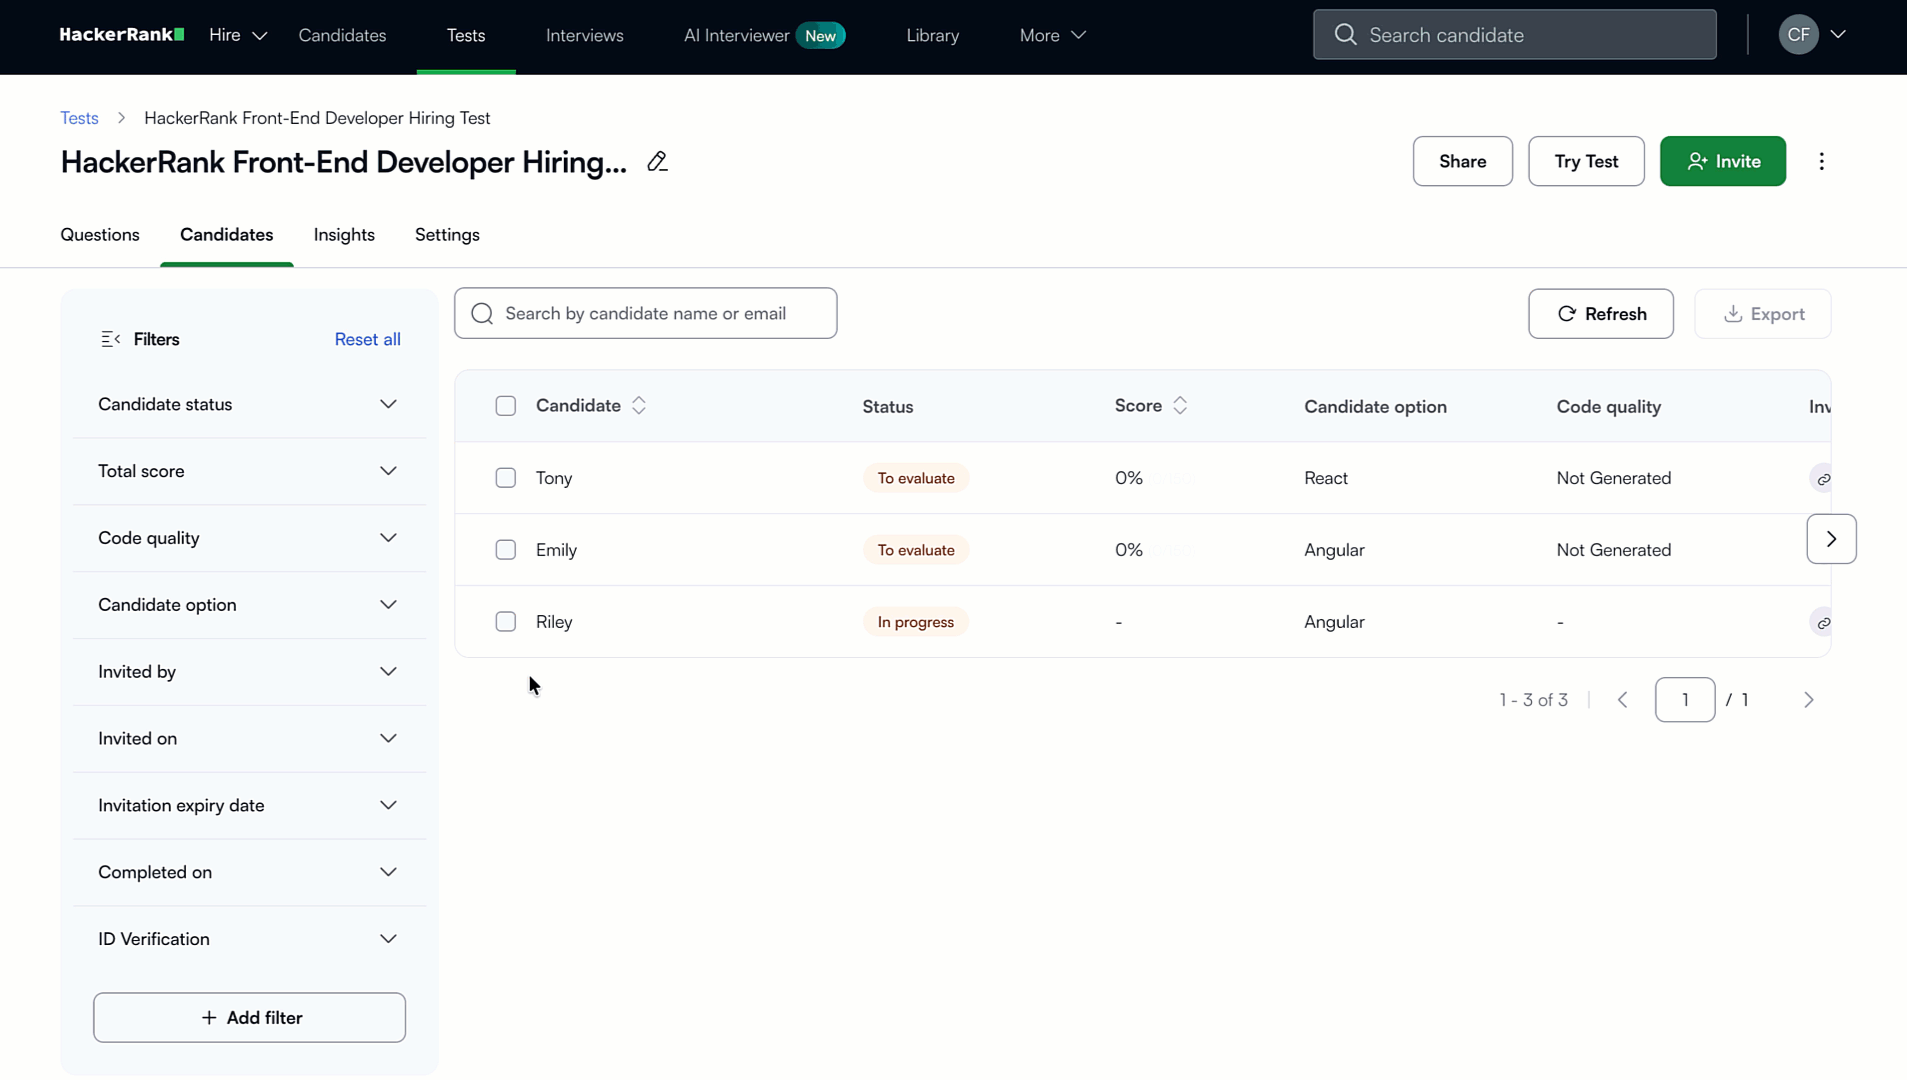Click the Refresh icon above the table
The height and width of the screenshot is (1080, 1907).
(1566, 313)
